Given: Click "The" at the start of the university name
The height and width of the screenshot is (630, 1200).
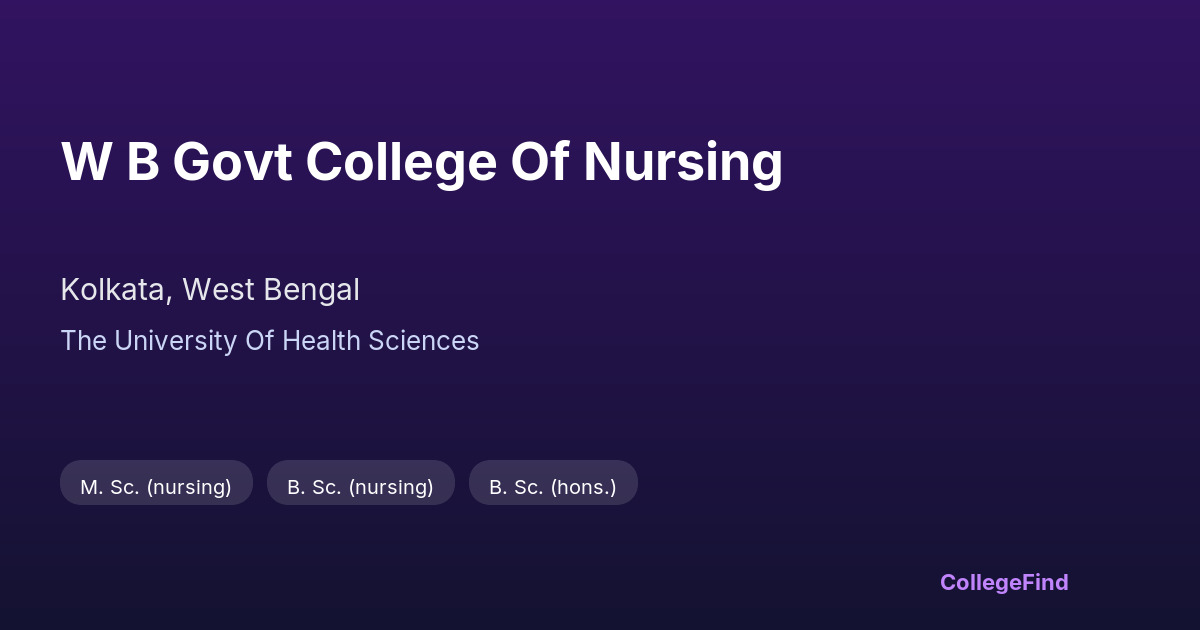Looking at the screenshot, I should (83, 341).
